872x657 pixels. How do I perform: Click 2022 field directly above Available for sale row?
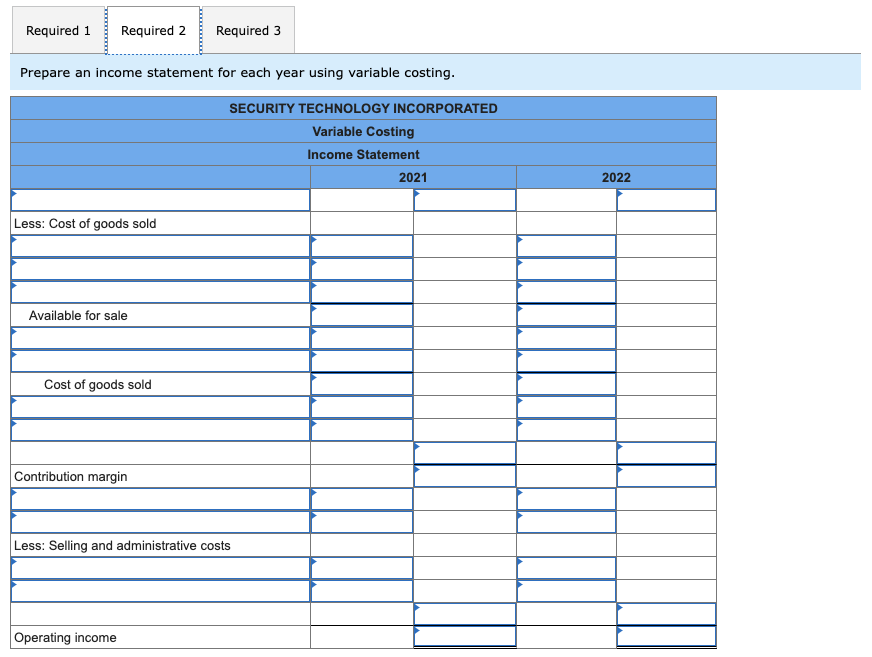(566, 292)
